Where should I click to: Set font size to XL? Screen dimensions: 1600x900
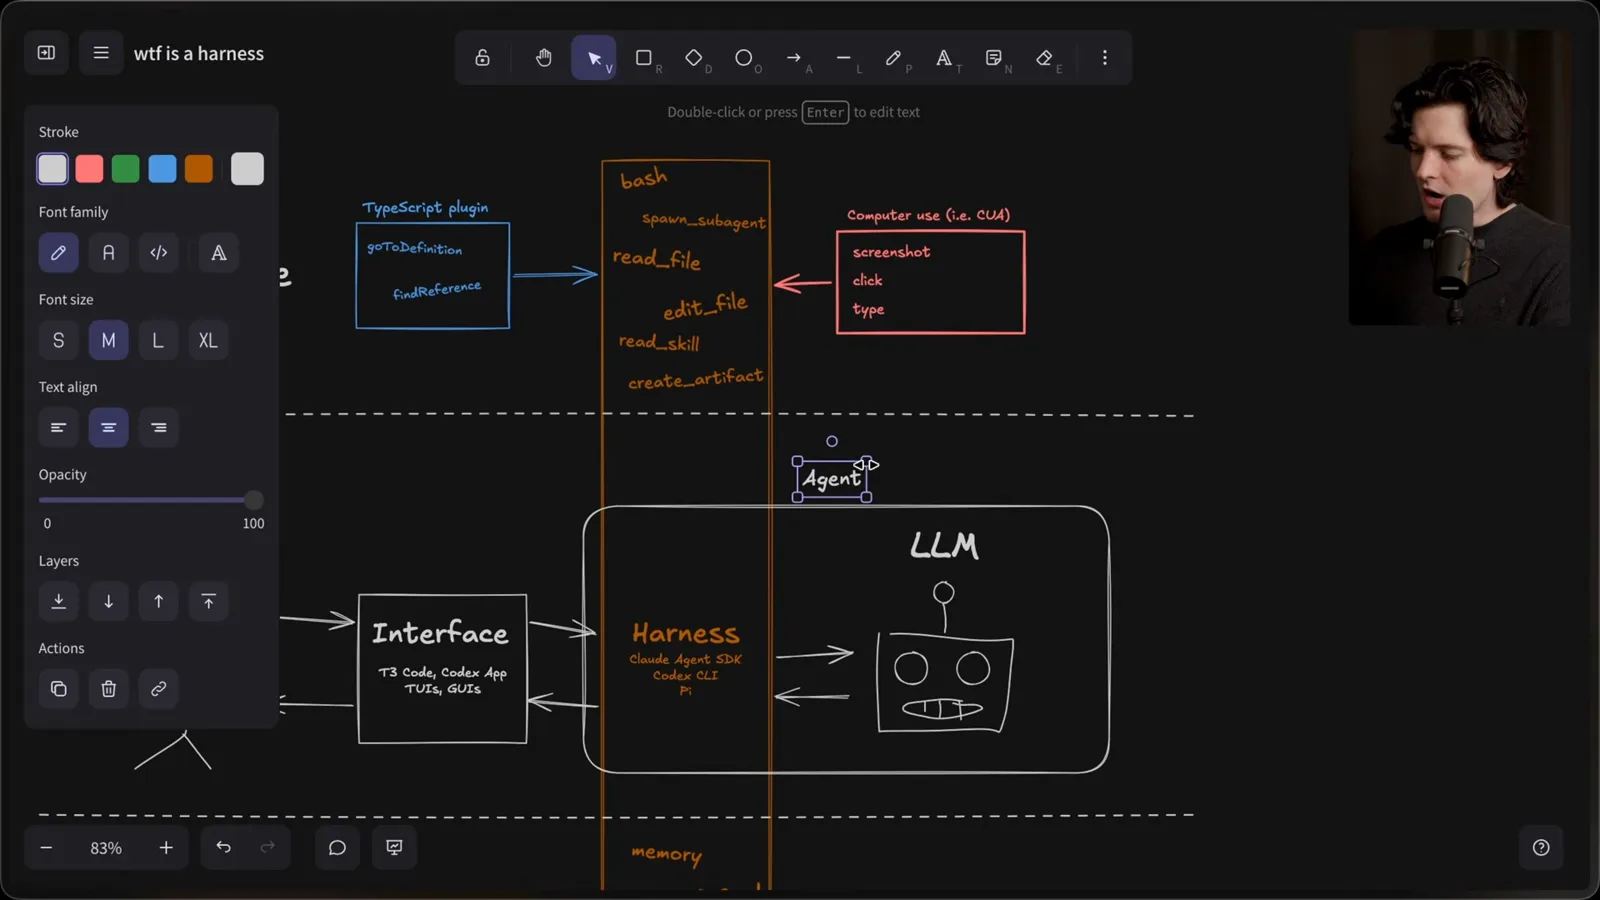click(x=208, y=341)
